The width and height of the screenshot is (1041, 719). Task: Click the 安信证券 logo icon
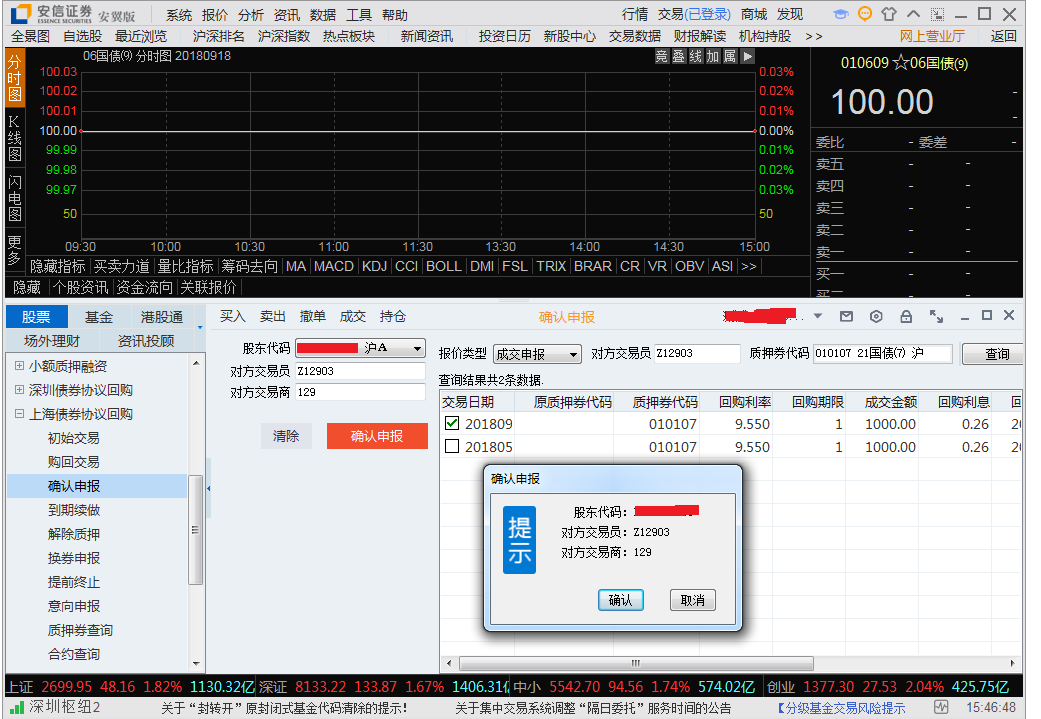tap(21, 13)
